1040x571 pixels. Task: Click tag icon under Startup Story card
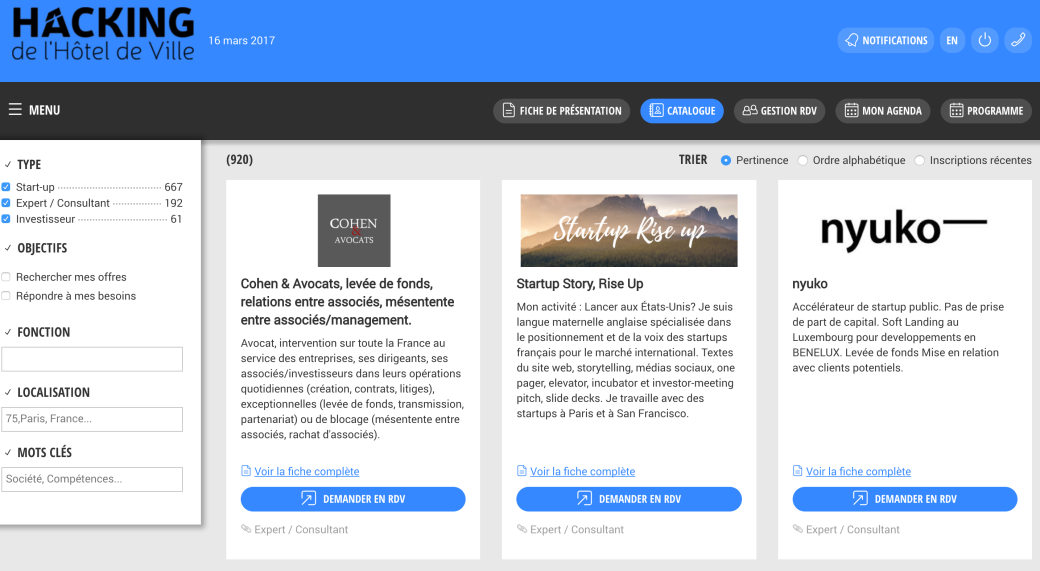click(522, 529)
